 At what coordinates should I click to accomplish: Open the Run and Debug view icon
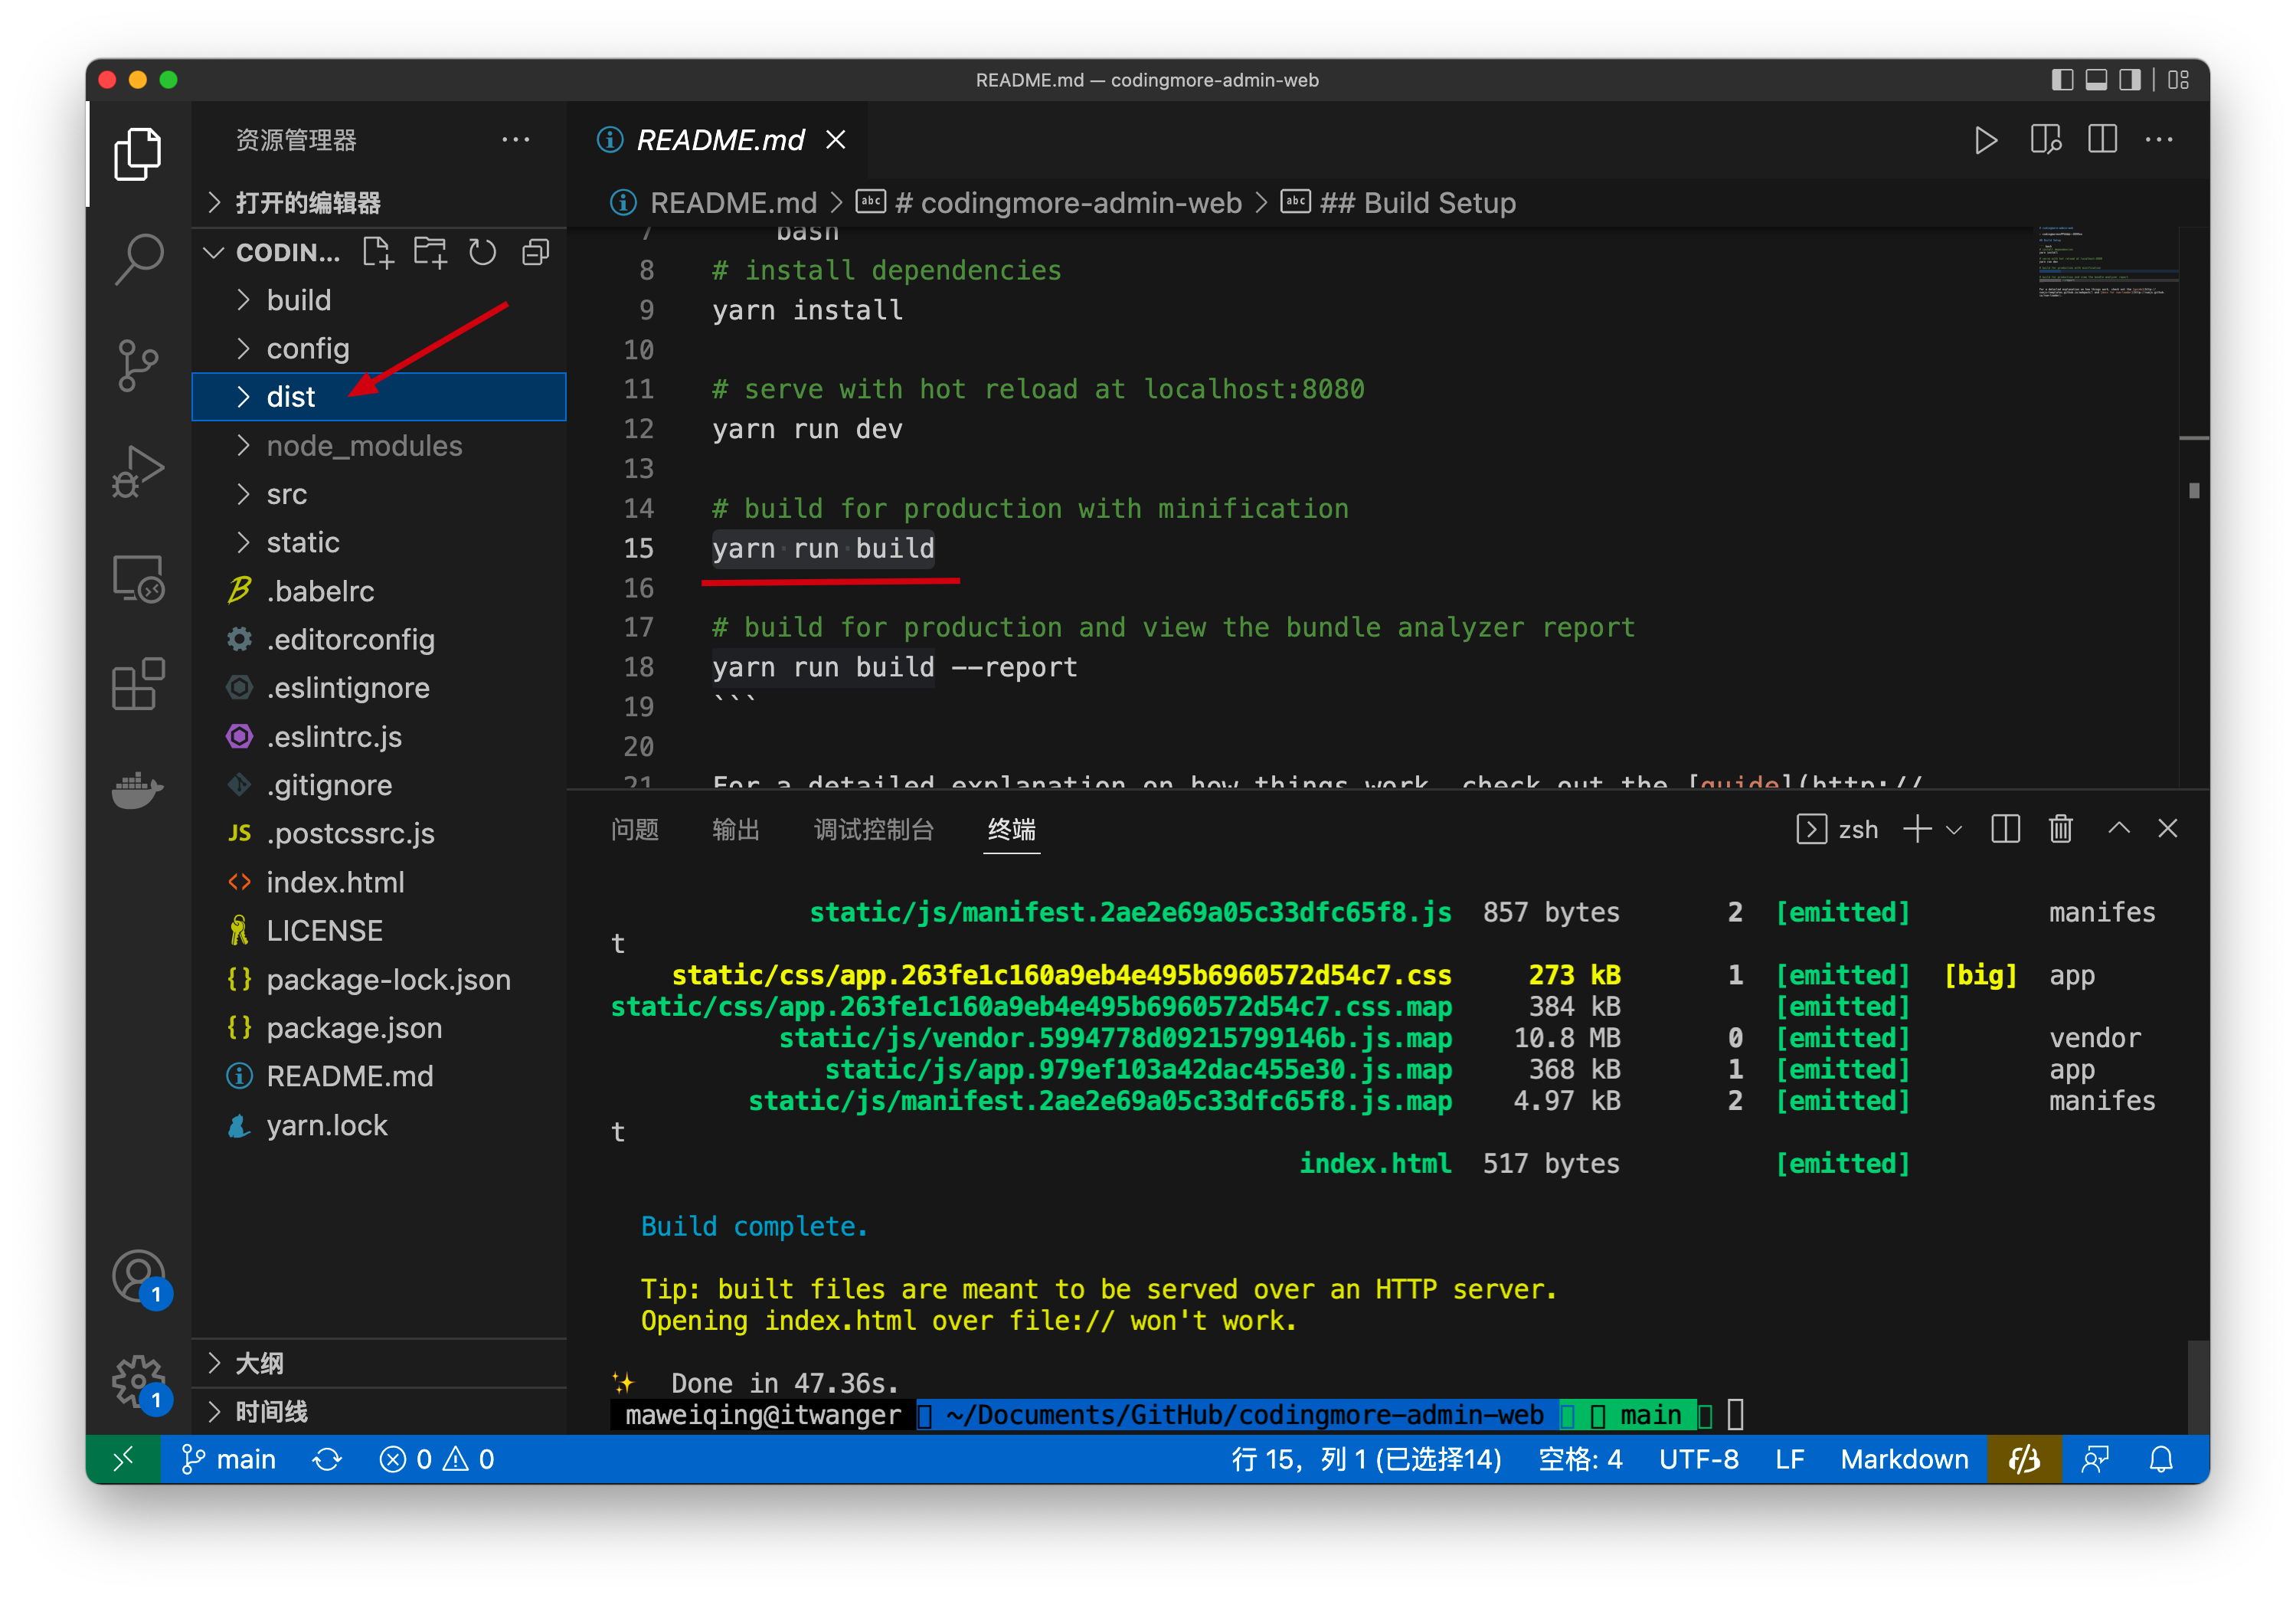(x=138, y=471)
